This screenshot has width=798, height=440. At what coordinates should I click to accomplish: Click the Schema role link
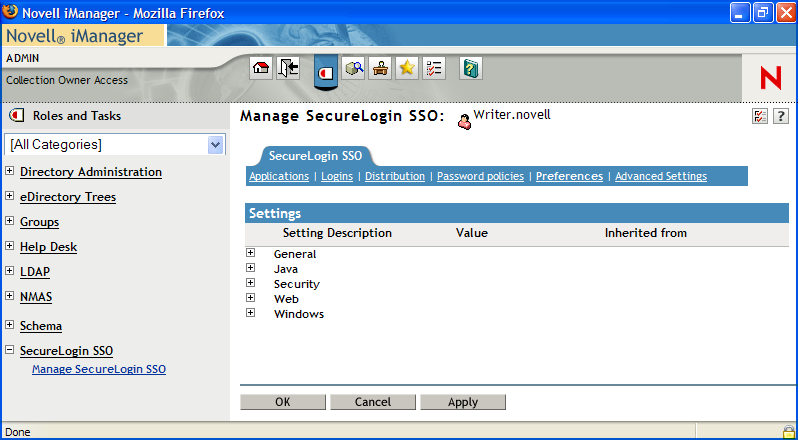(41, 326)
